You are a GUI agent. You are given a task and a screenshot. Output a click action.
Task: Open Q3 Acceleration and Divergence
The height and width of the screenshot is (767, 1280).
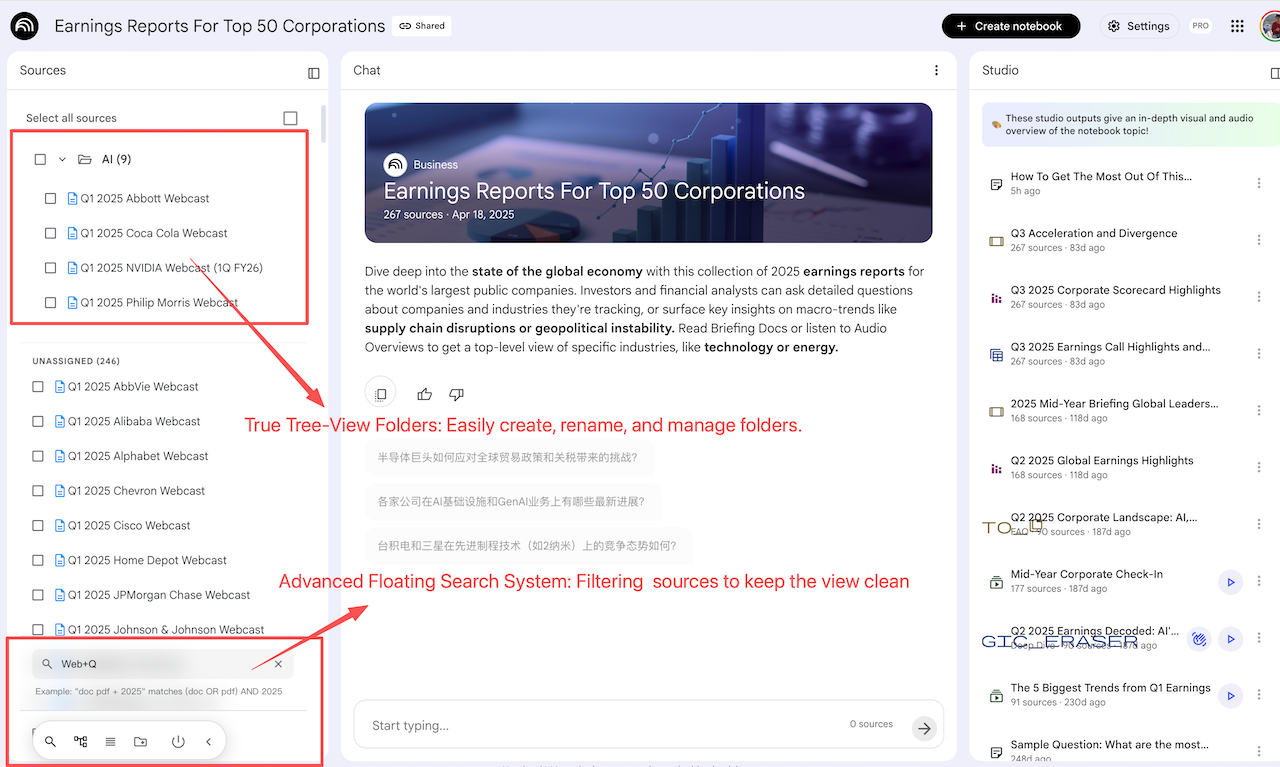[1094, 233]
